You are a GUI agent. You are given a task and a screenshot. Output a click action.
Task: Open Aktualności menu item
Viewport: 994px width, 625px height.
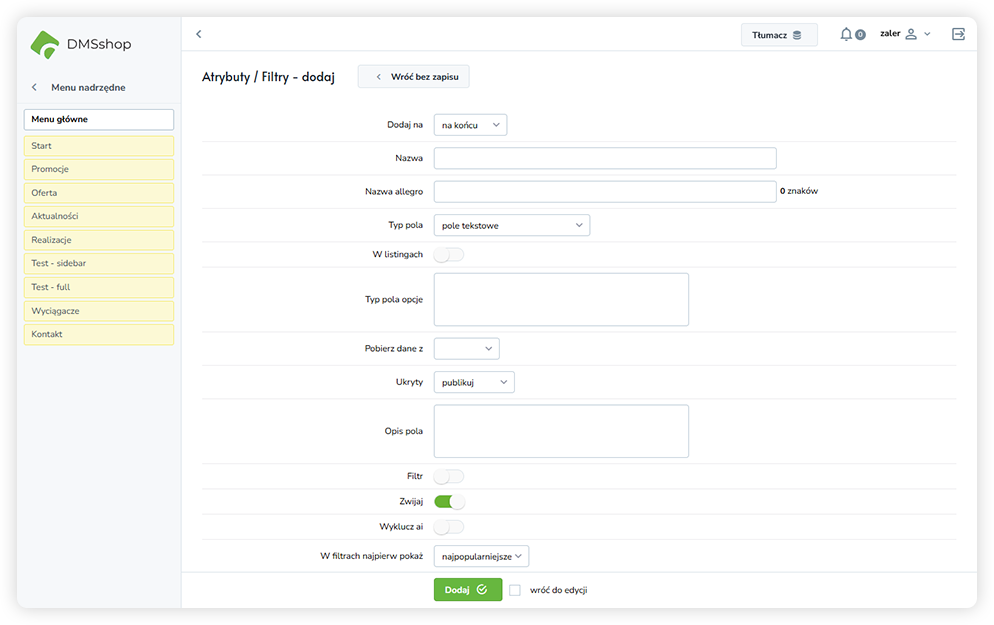(x=98, y=217)
